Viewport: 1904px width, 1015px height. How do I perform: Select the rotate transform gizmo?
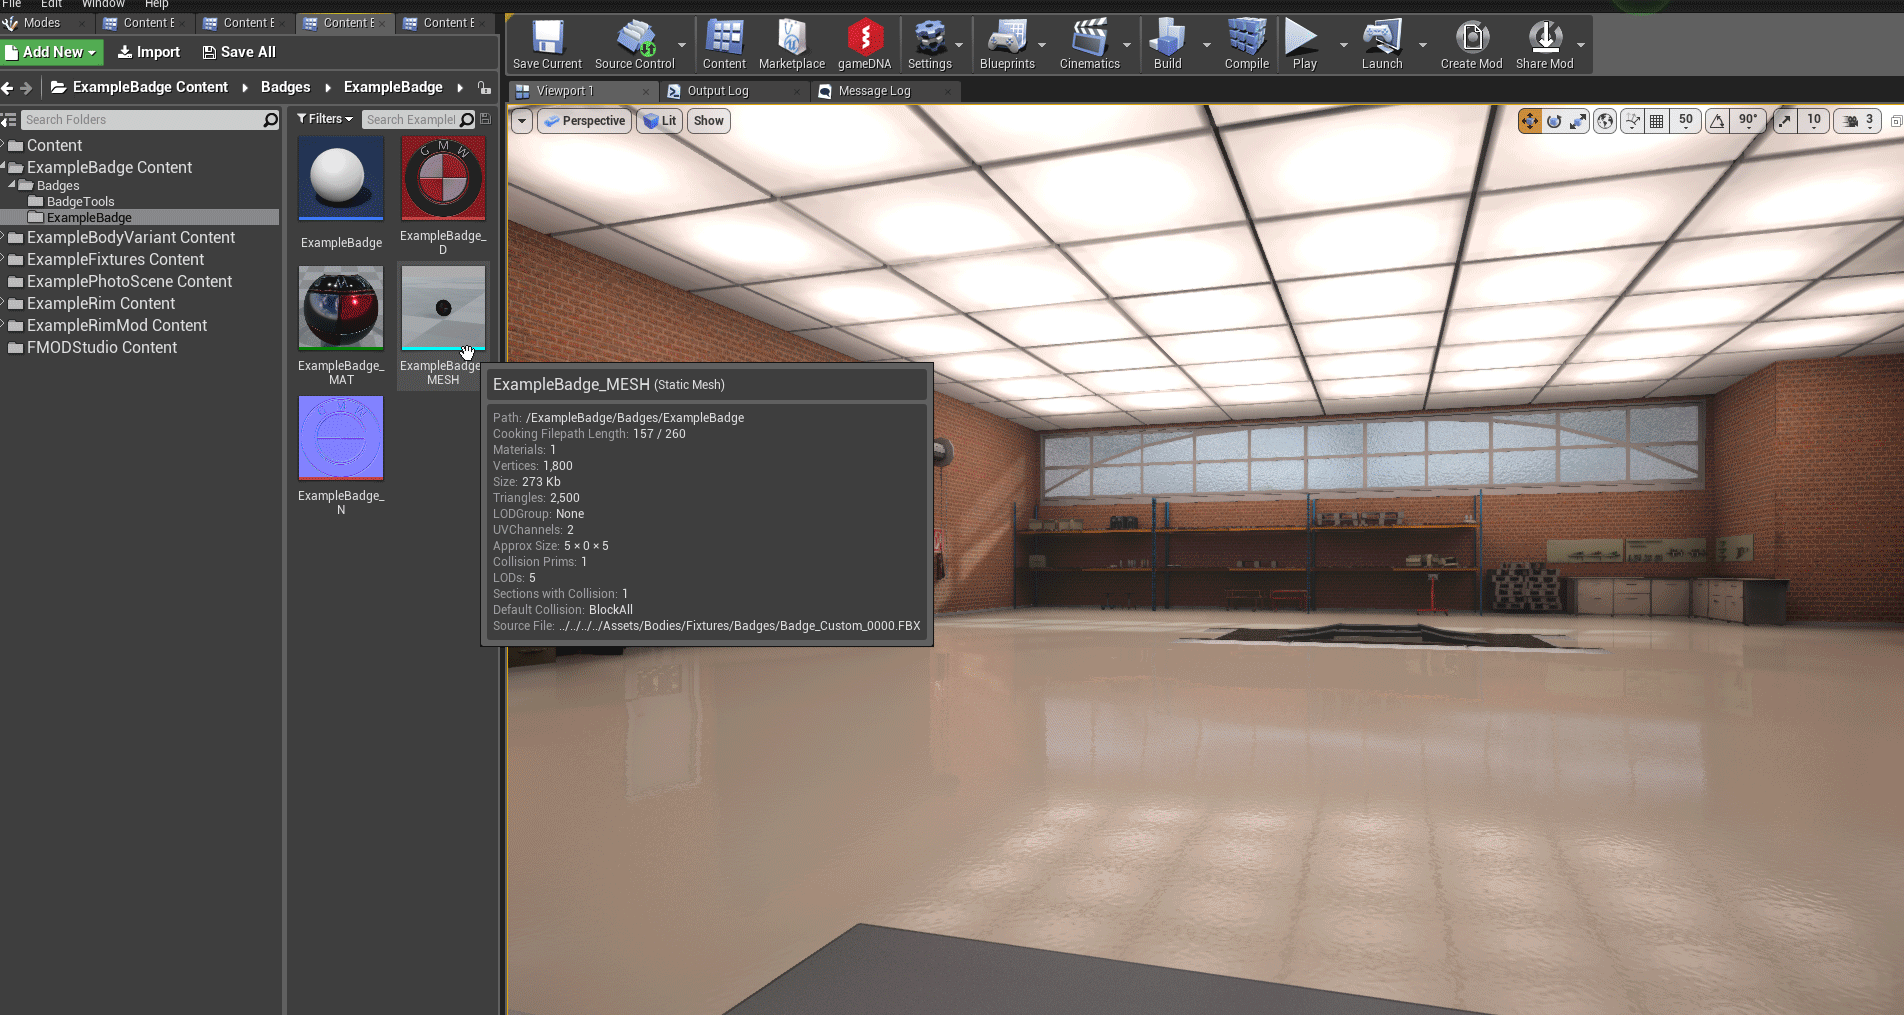[1554, 121]
